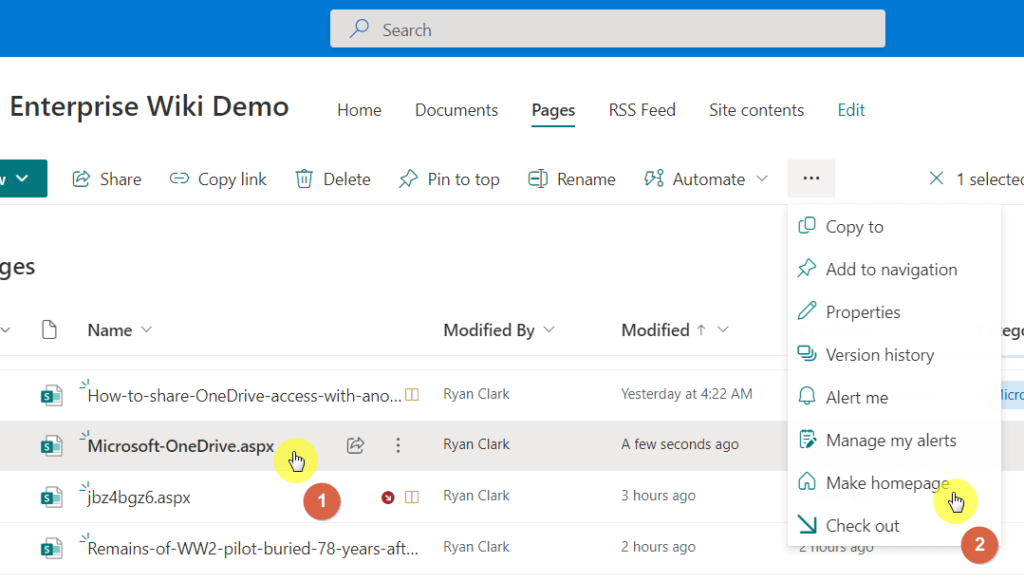The height and width of the screenshot is (582, 1024).
Task: Click the Alert me bell icon
Action: [807, 396]
